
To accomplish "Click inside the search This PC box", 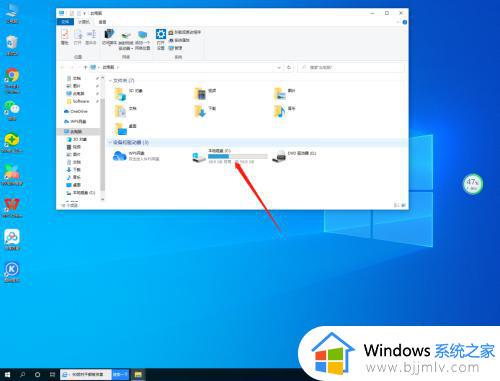I will [351, 67].
